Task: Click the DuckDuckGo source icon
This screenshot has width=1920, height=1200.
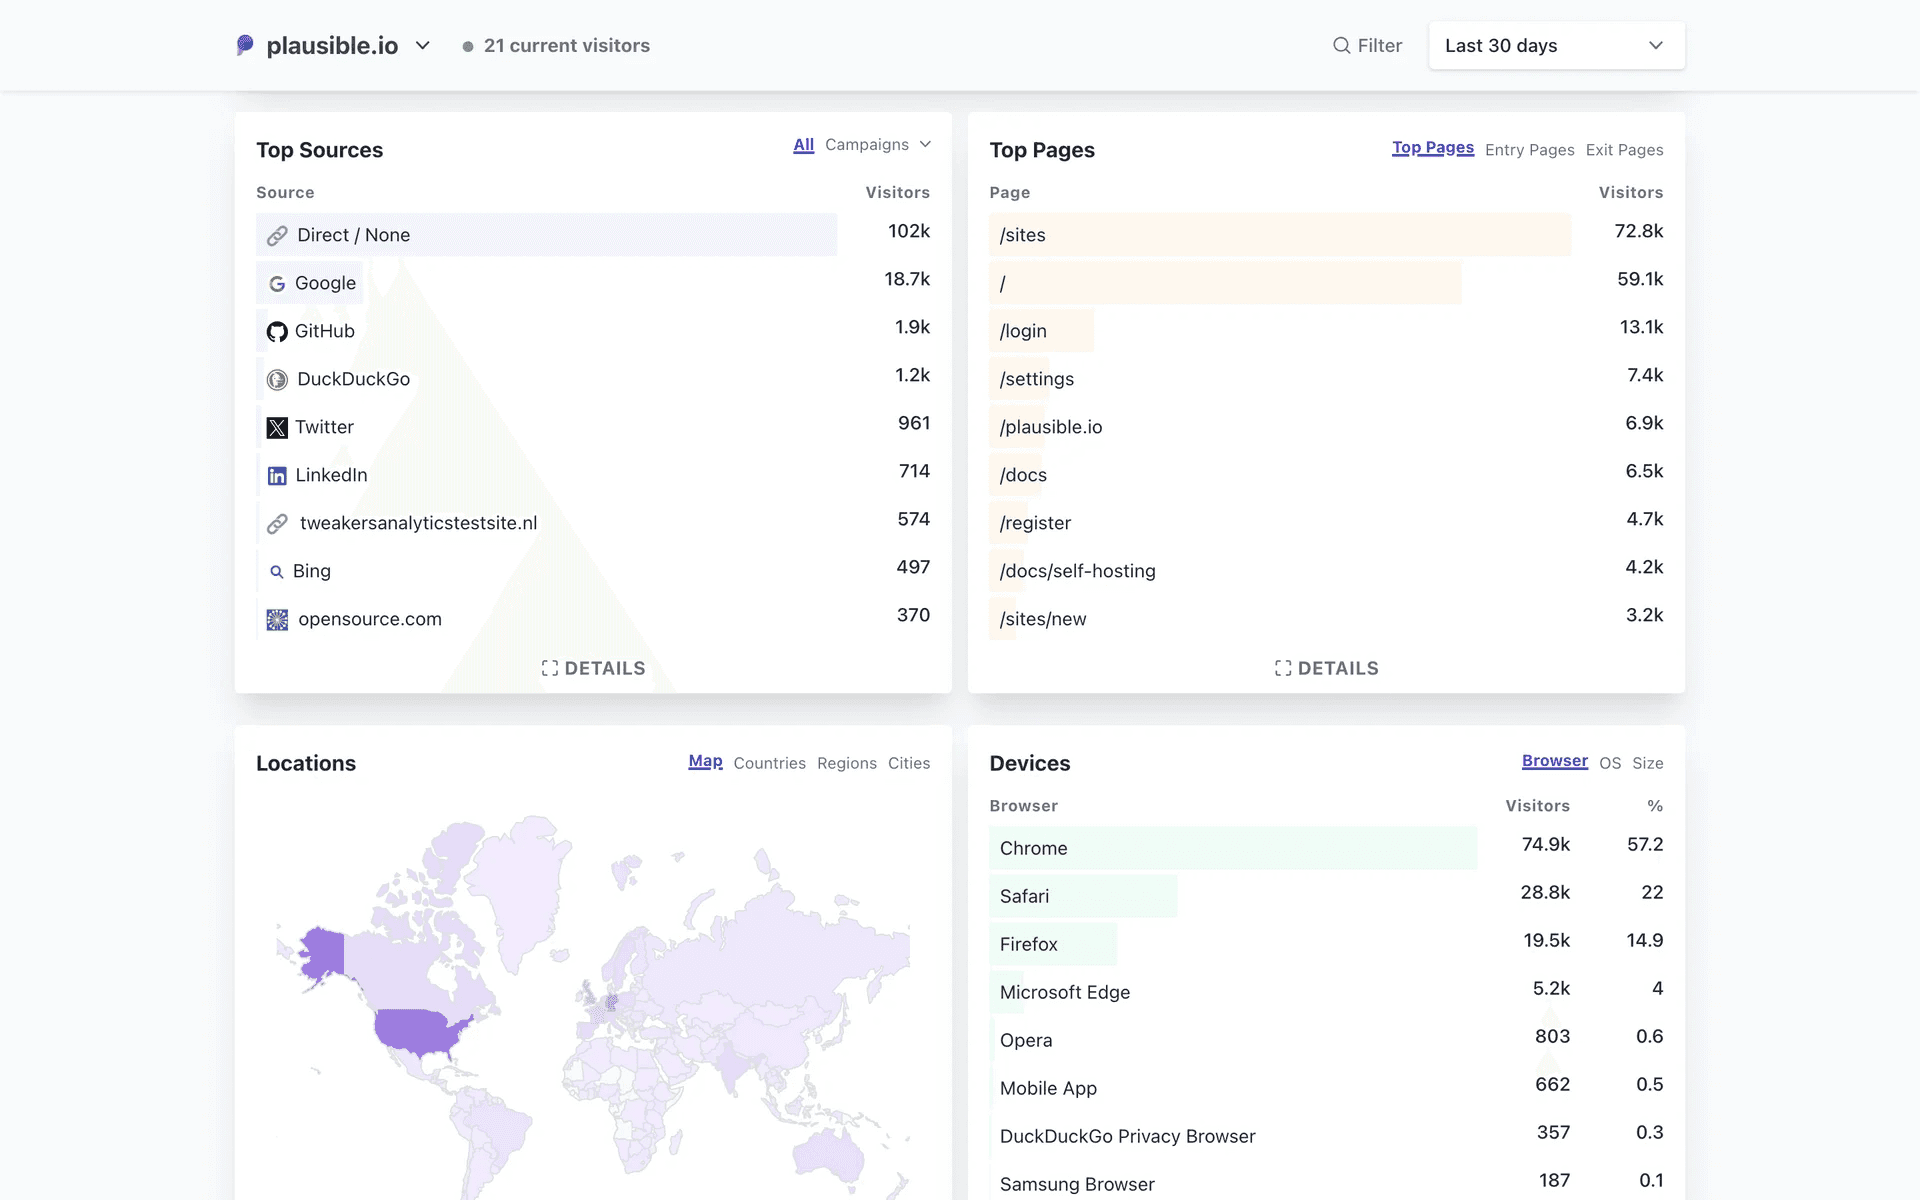Action: pyautogui.click(x=277, y=380)
